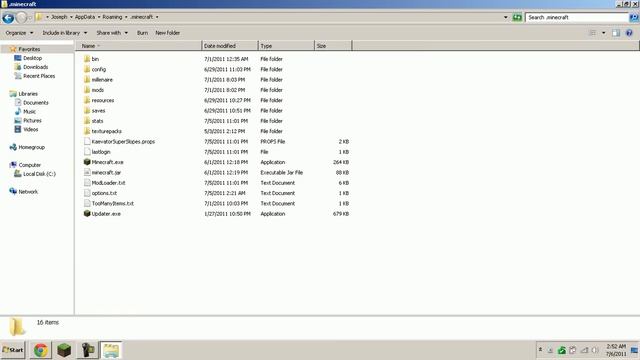The image size is (640, 360).
Task: Click the Search .minecraft field
Action: 577,17
